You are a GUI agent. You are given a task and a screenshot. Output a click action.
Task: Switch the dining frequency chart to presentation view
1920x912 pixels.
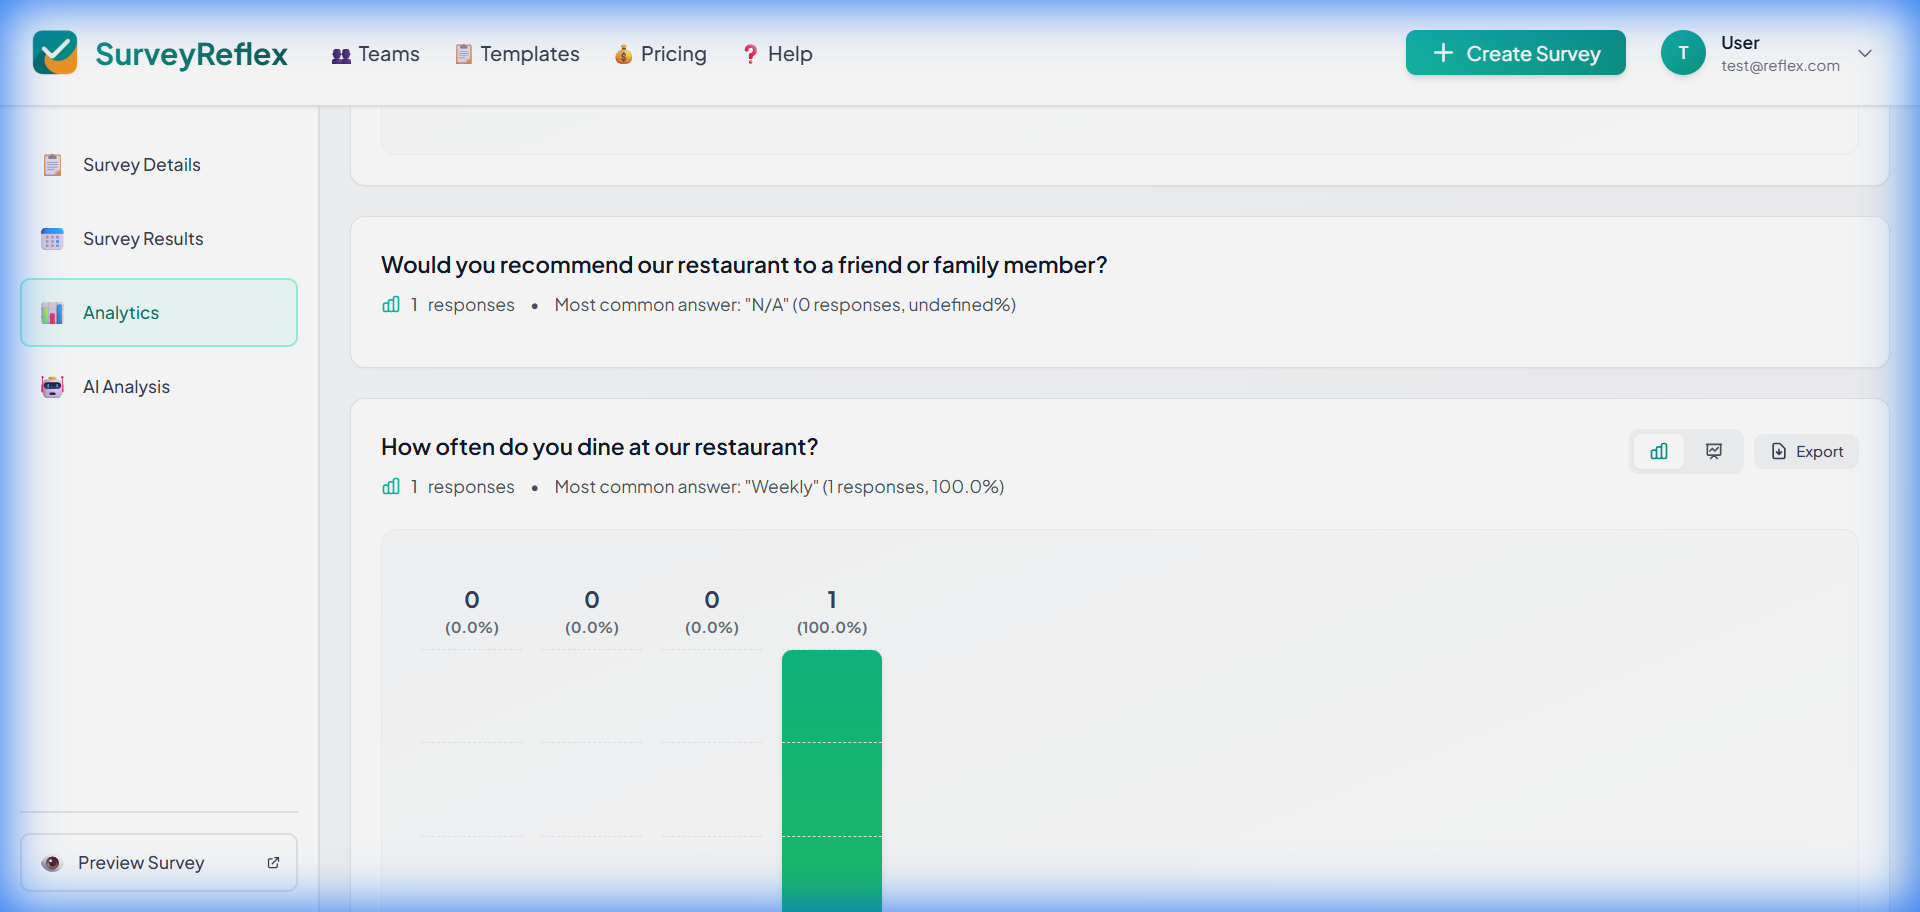[x=1713, y=451]
